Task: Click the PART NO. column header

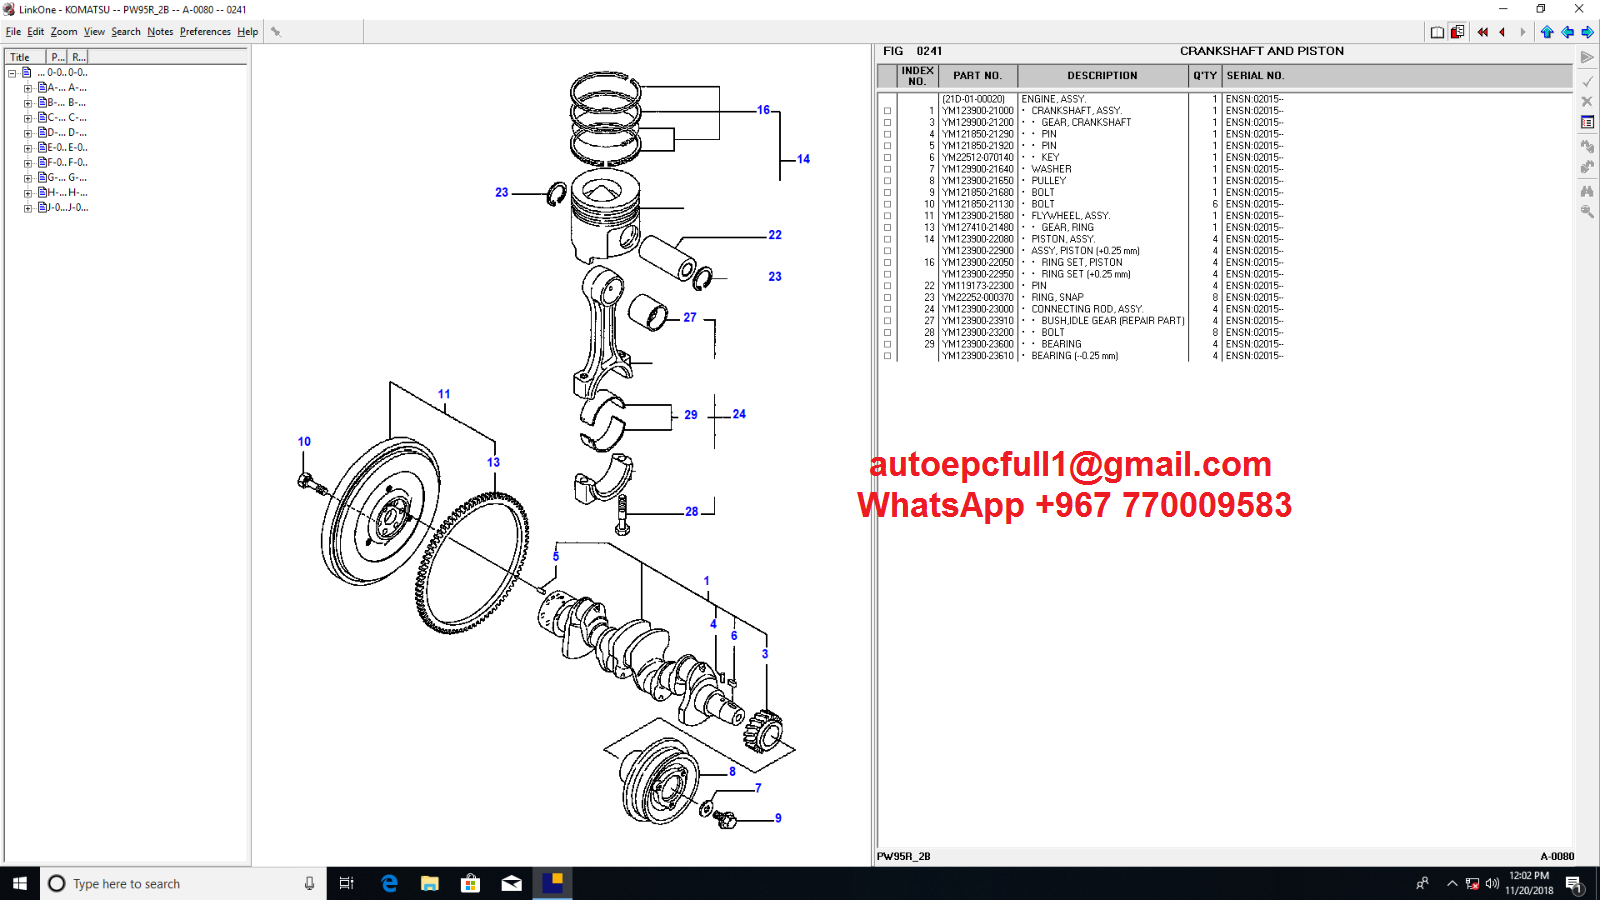Action: 977,76
